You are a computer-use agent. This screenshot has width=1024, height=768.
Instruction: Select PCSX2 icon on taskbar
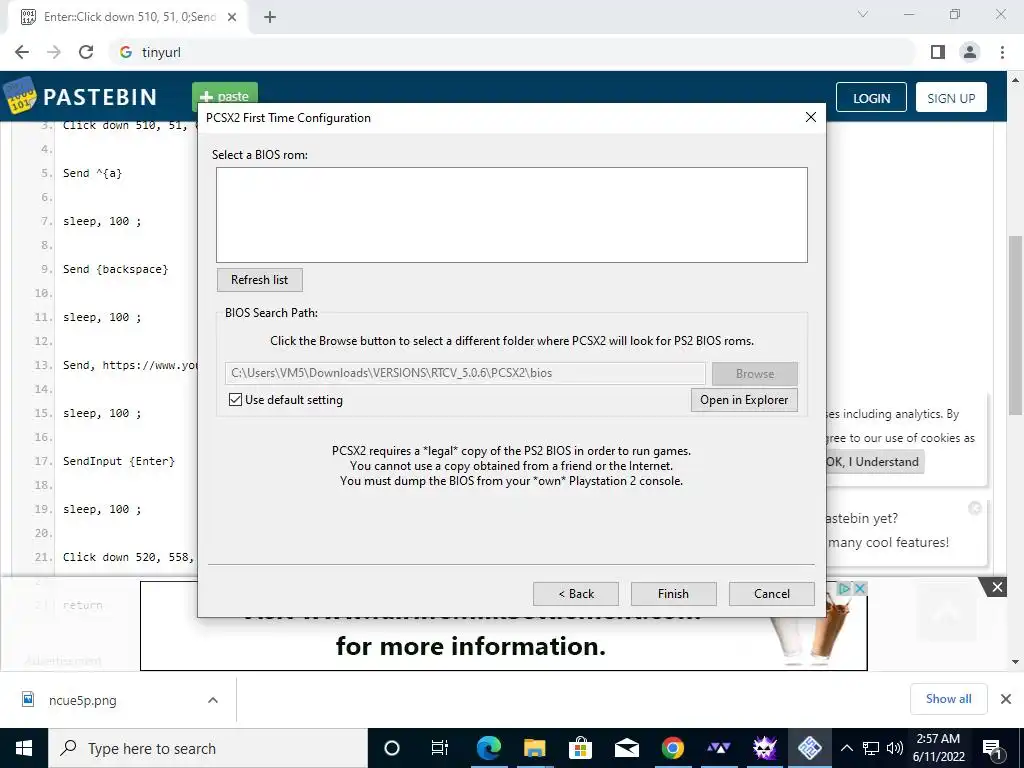[x=810, y=748]
